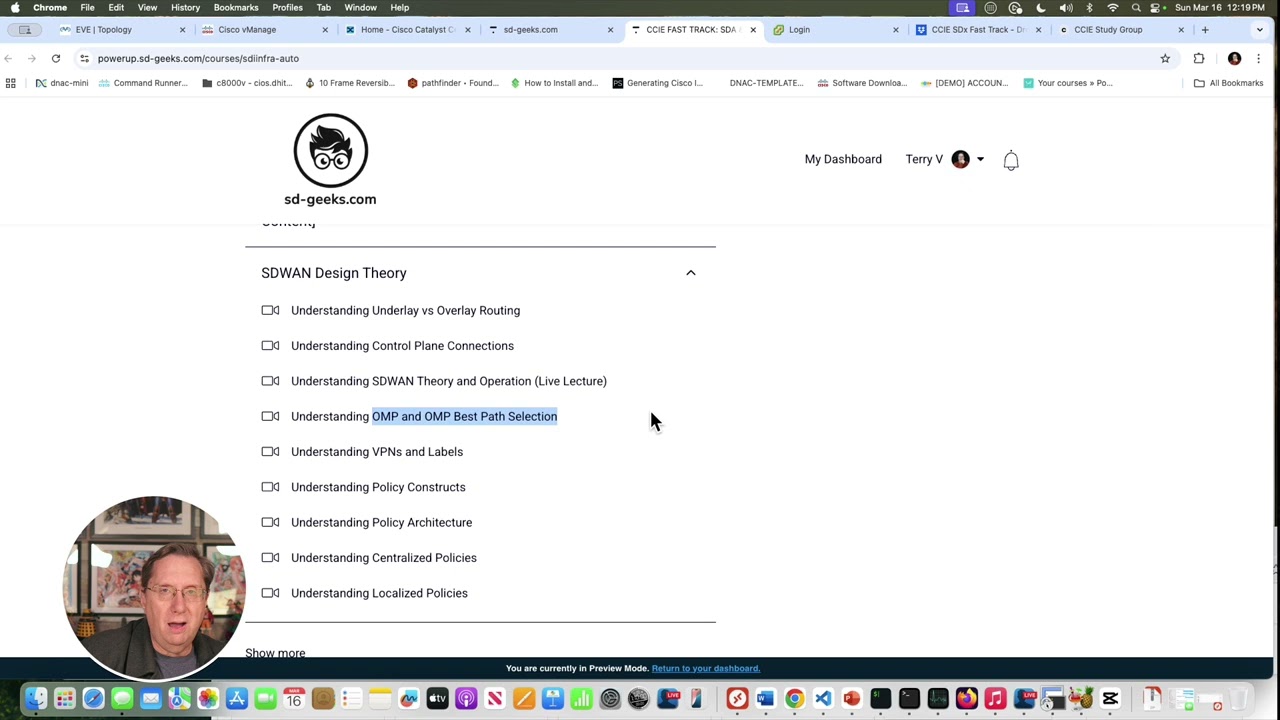This screenshot has height=720, width=1280.
Task: Open Wi-Fi status in the menu bar
Action: (1112, 8)
